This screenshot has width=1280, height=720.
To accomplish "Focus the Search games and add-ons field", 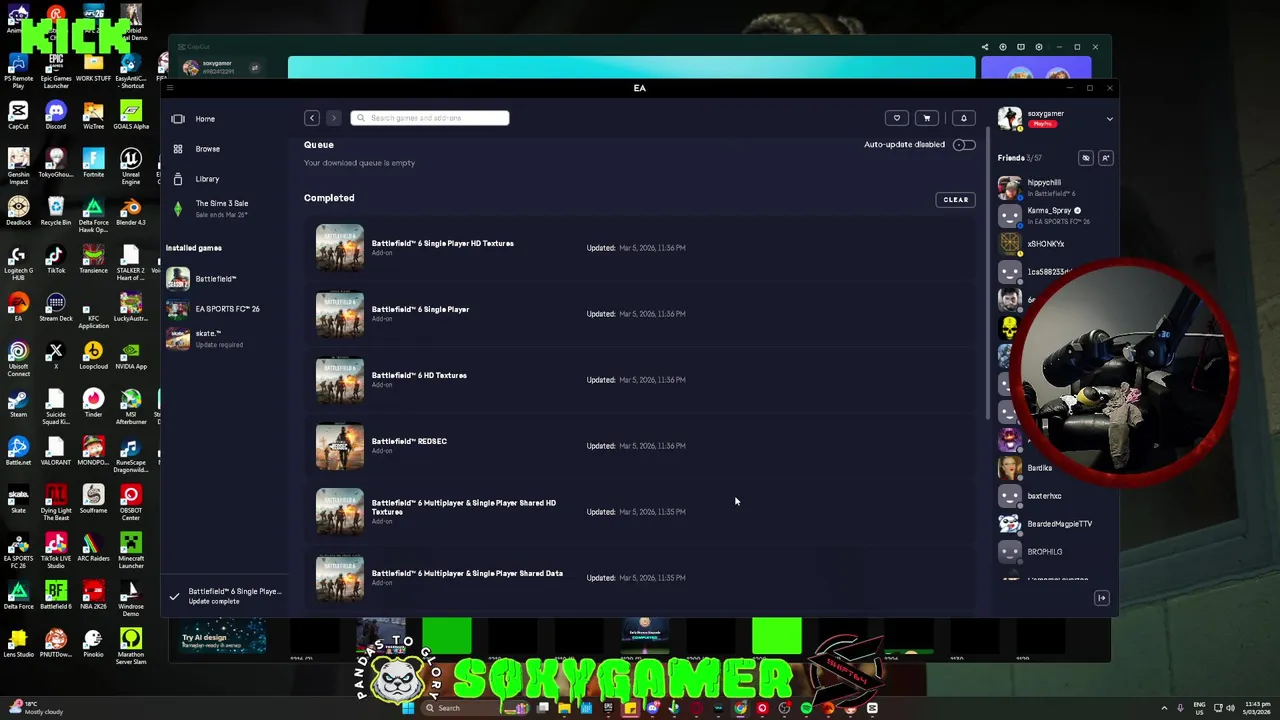I will pyautogui.click(x=430, y=118).
